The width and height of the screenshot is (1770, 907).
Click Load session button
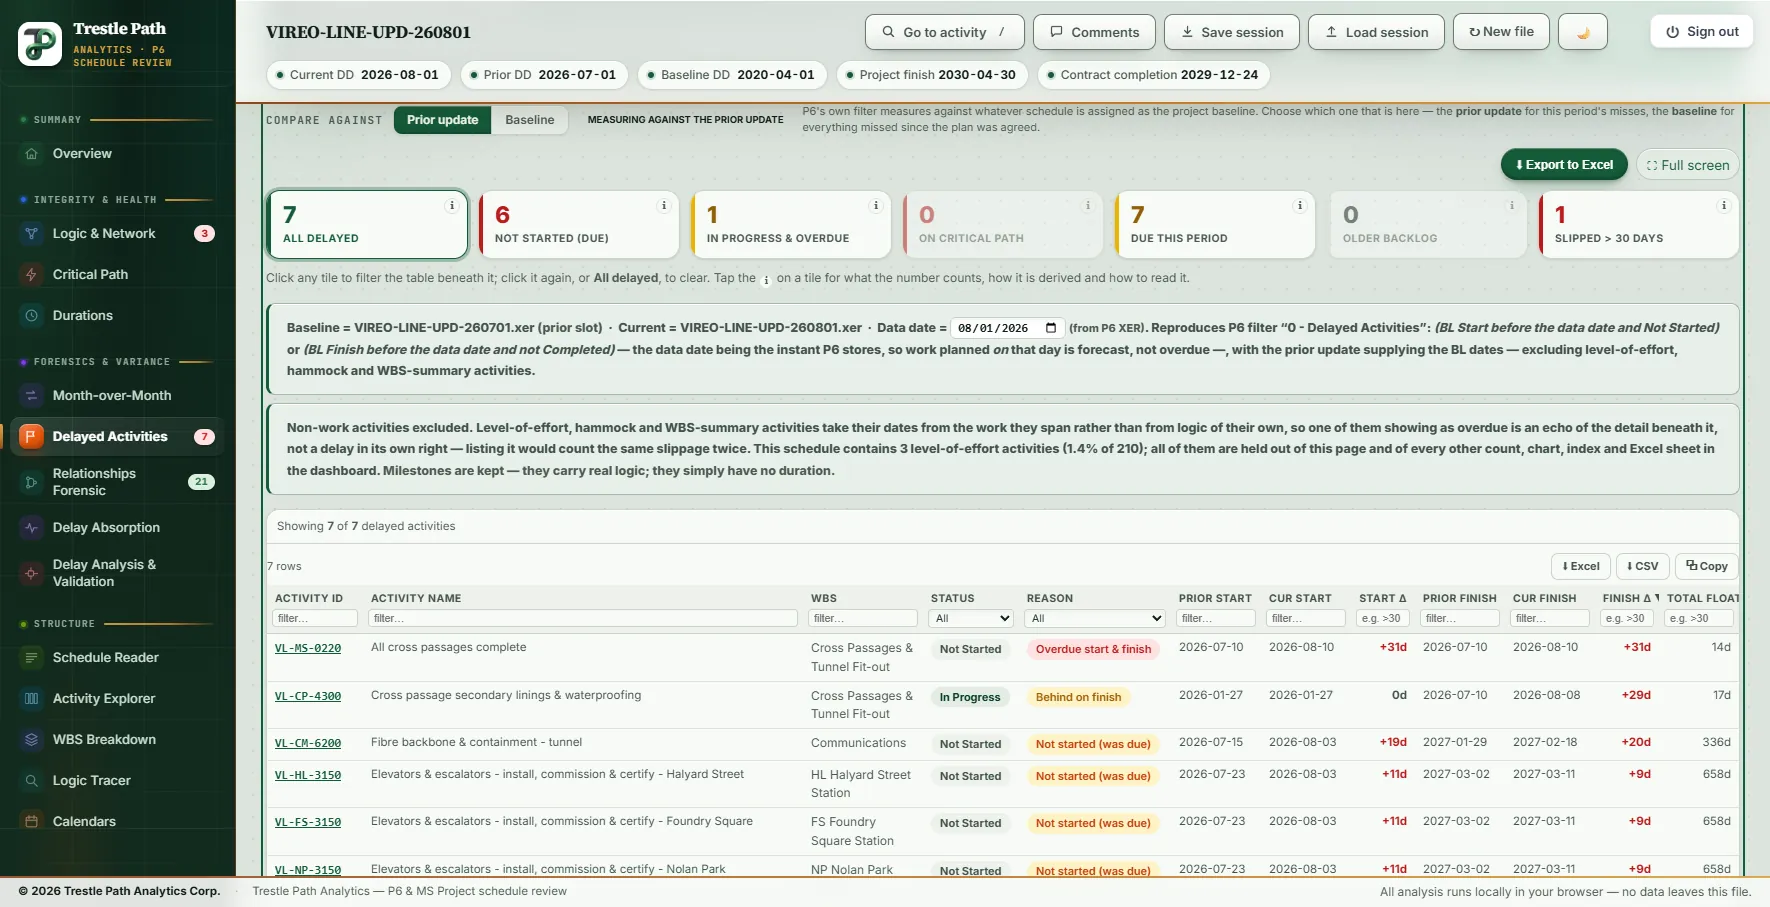[x=1376, y=32]
